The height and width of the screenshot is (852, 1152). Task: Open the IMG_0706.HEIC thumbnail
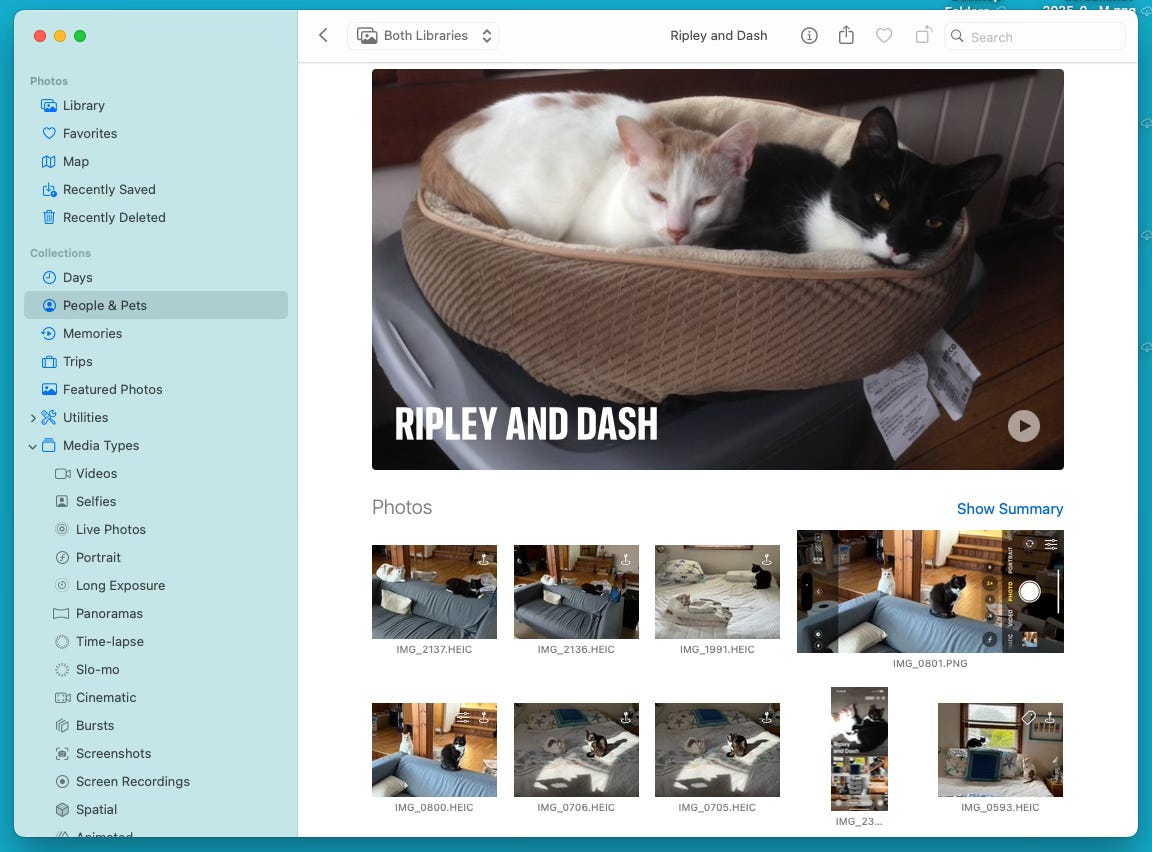[x=576, y=750]
